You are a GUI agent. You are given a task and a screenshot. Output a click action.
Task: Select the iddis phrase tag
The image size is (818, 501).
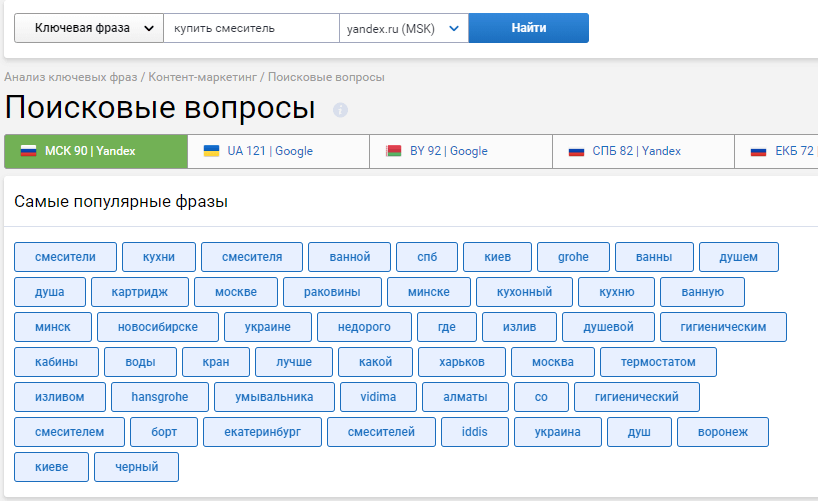click(475, 432)
